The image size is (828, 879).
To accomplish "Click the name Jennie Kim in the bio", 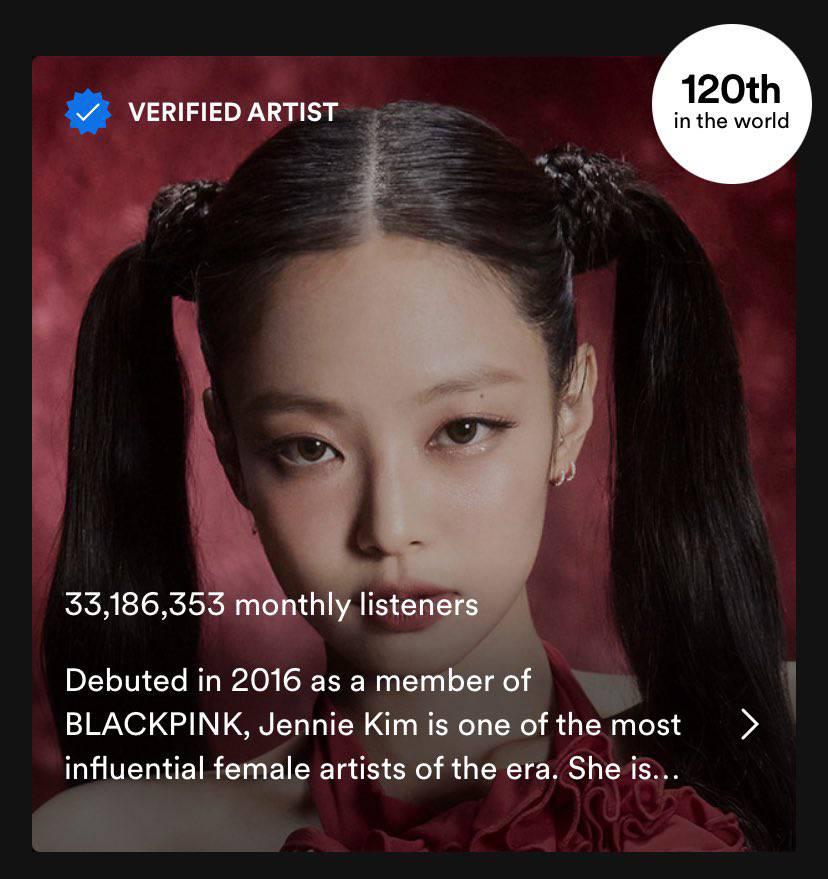I will (339, 725).
